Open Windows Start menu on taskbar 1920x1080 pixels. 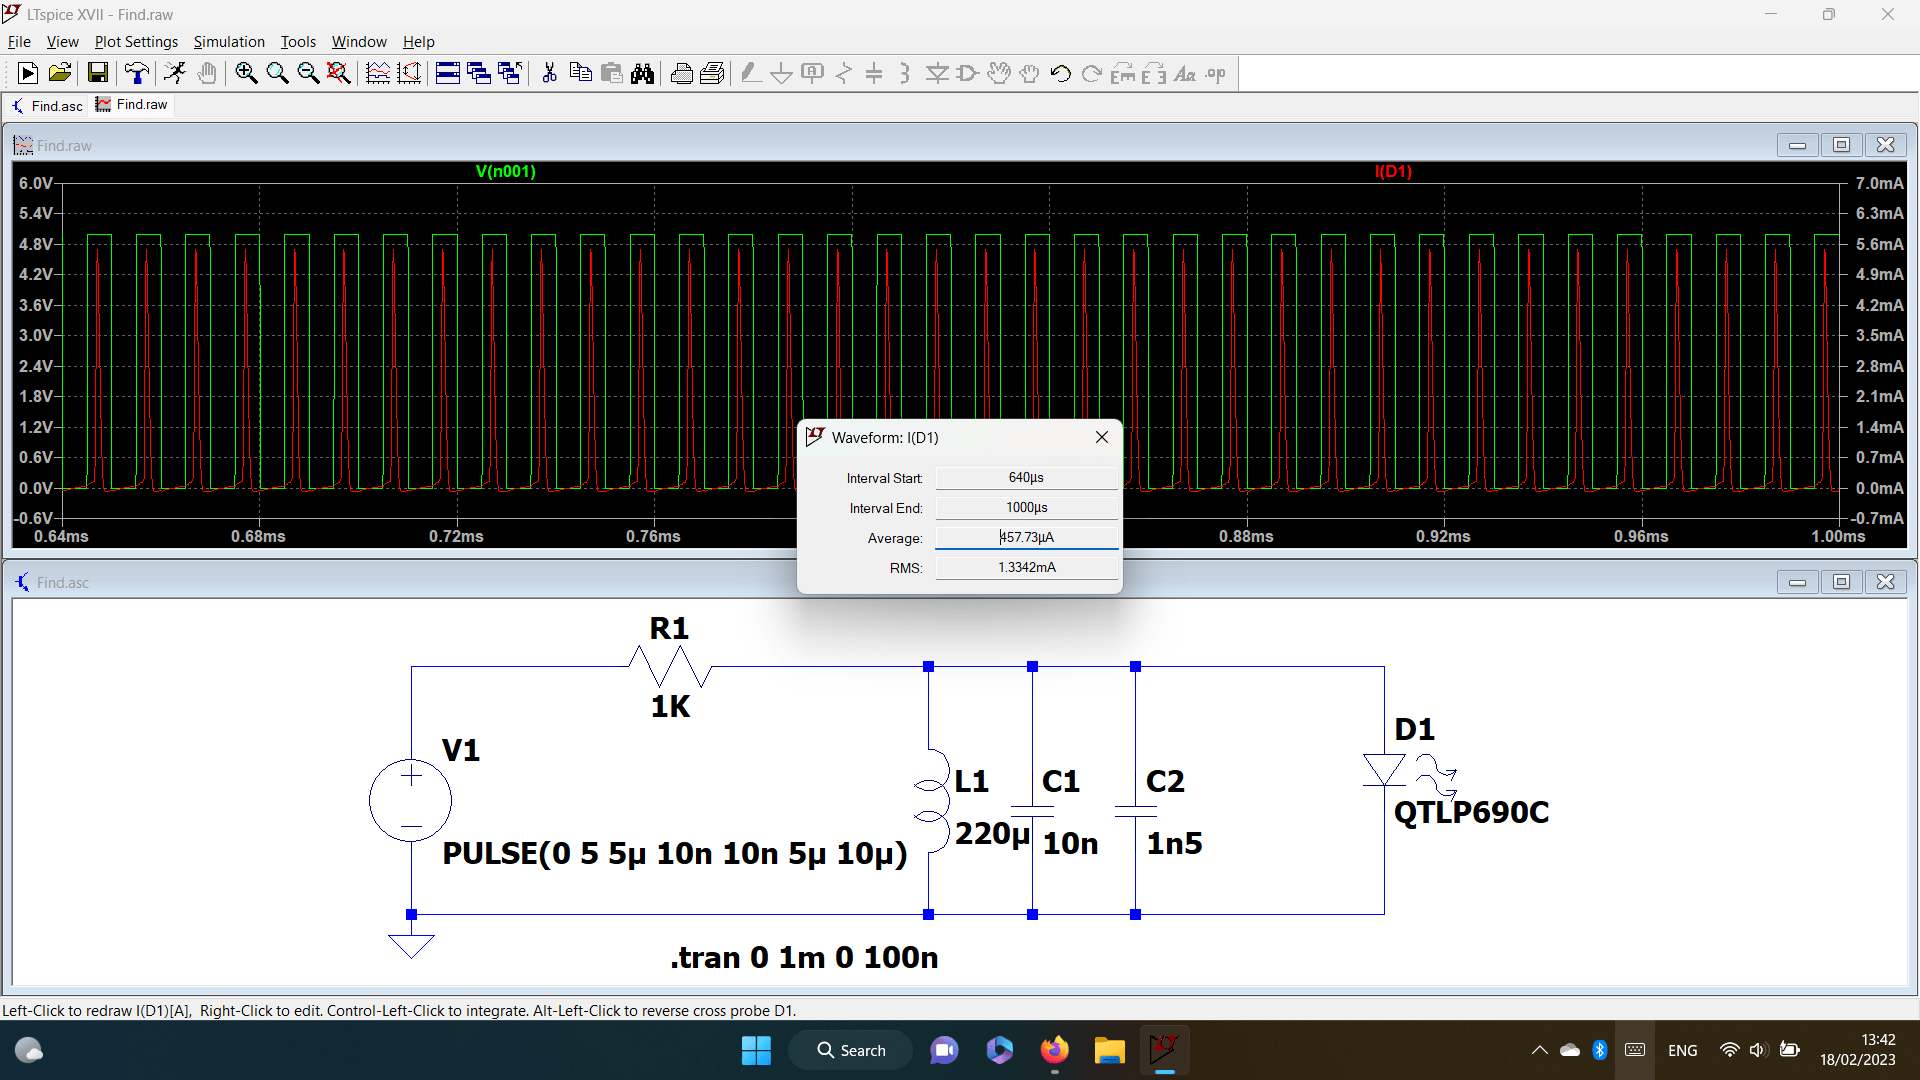(x=756, y=1050)
